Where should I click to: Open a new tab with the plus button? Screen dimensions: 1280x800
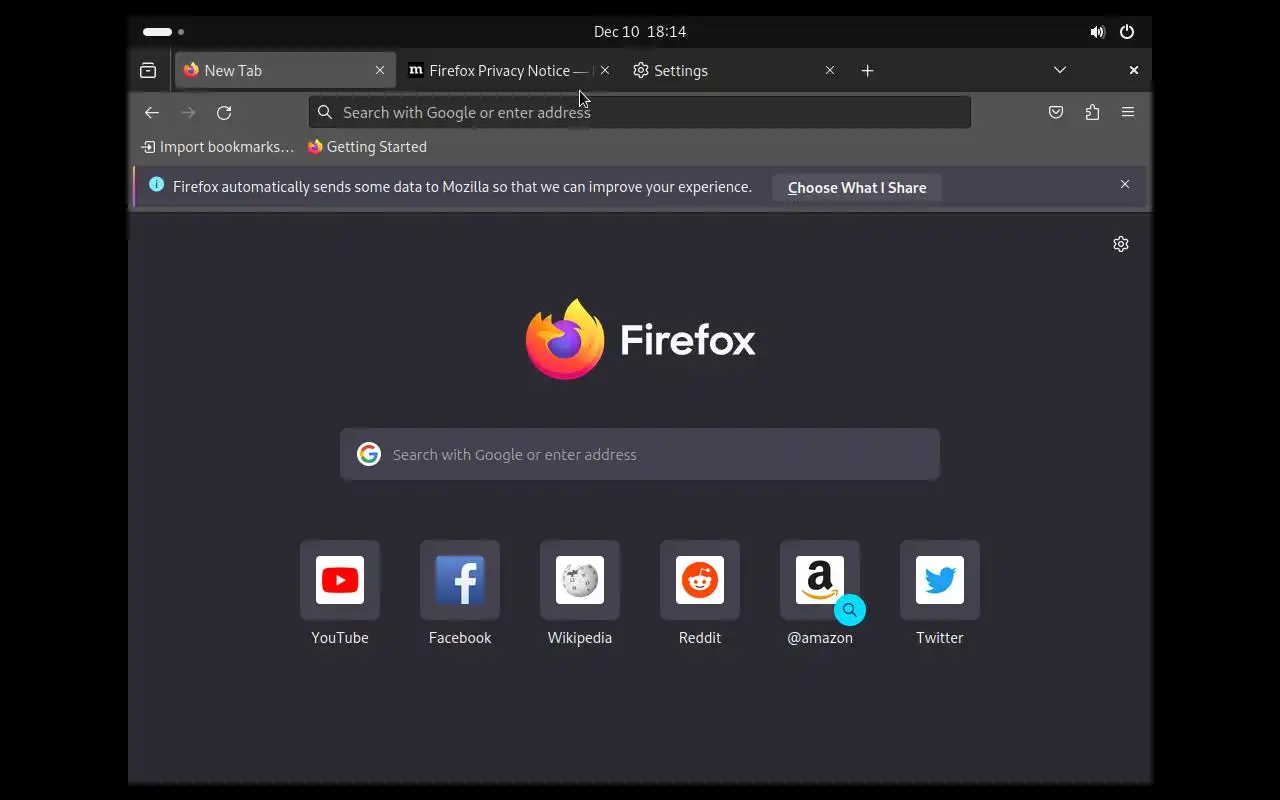click(x=867, y=70)
